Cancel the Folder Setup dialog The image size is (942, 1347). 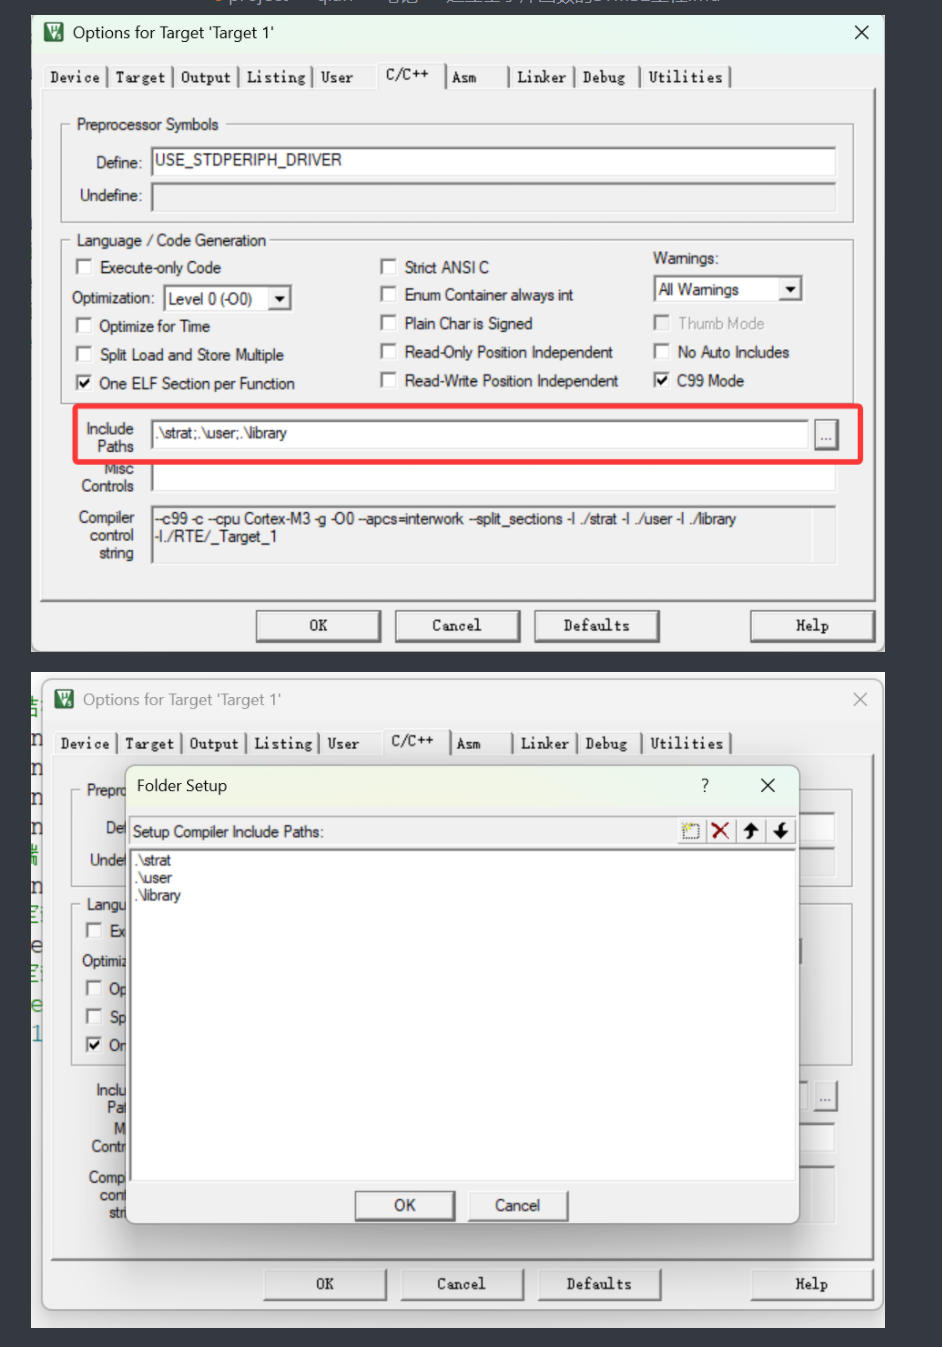point(517,1205)
